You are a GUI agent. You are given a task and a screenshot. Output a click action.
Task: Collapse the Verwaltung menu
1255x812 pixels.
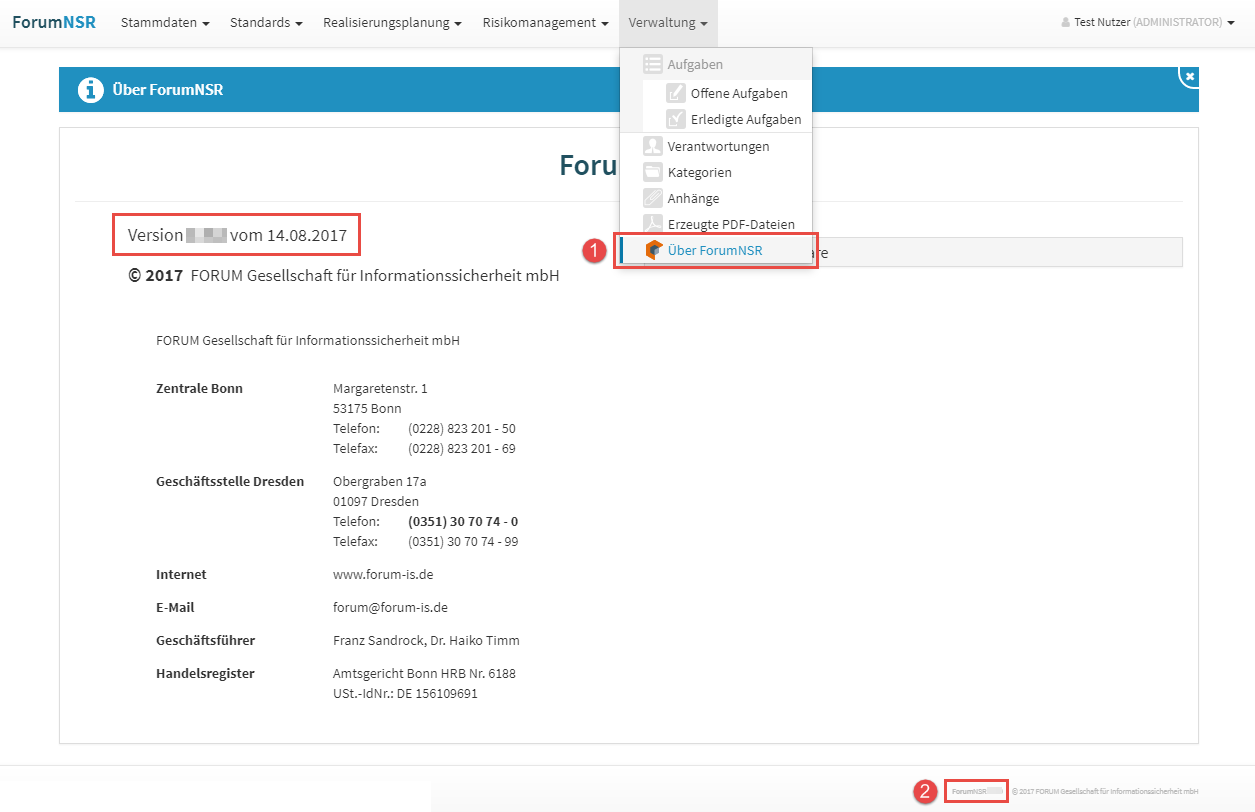click(x=668, y=22)
